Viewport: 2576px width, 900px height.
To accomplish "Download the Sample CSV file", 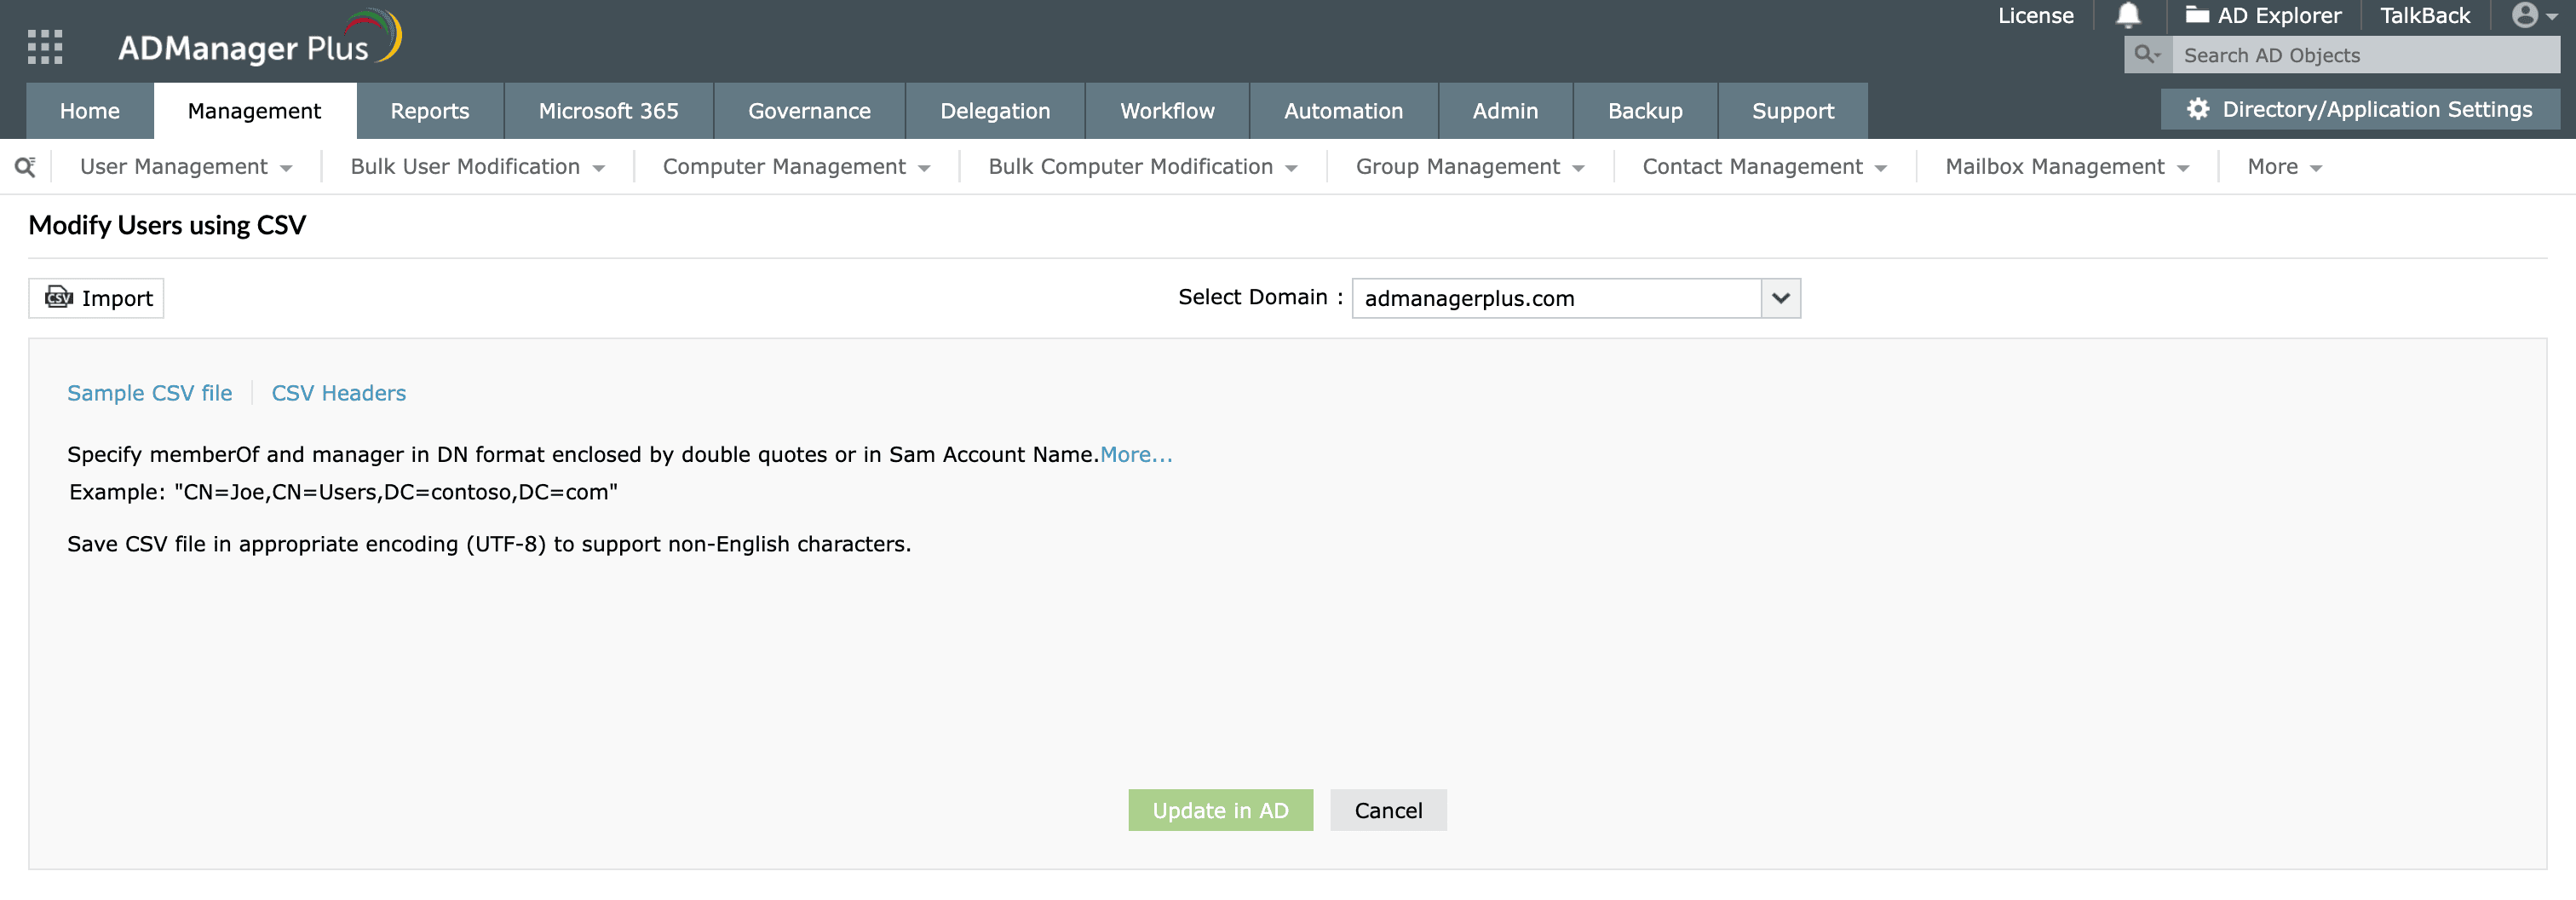I will tap(150, 393).
